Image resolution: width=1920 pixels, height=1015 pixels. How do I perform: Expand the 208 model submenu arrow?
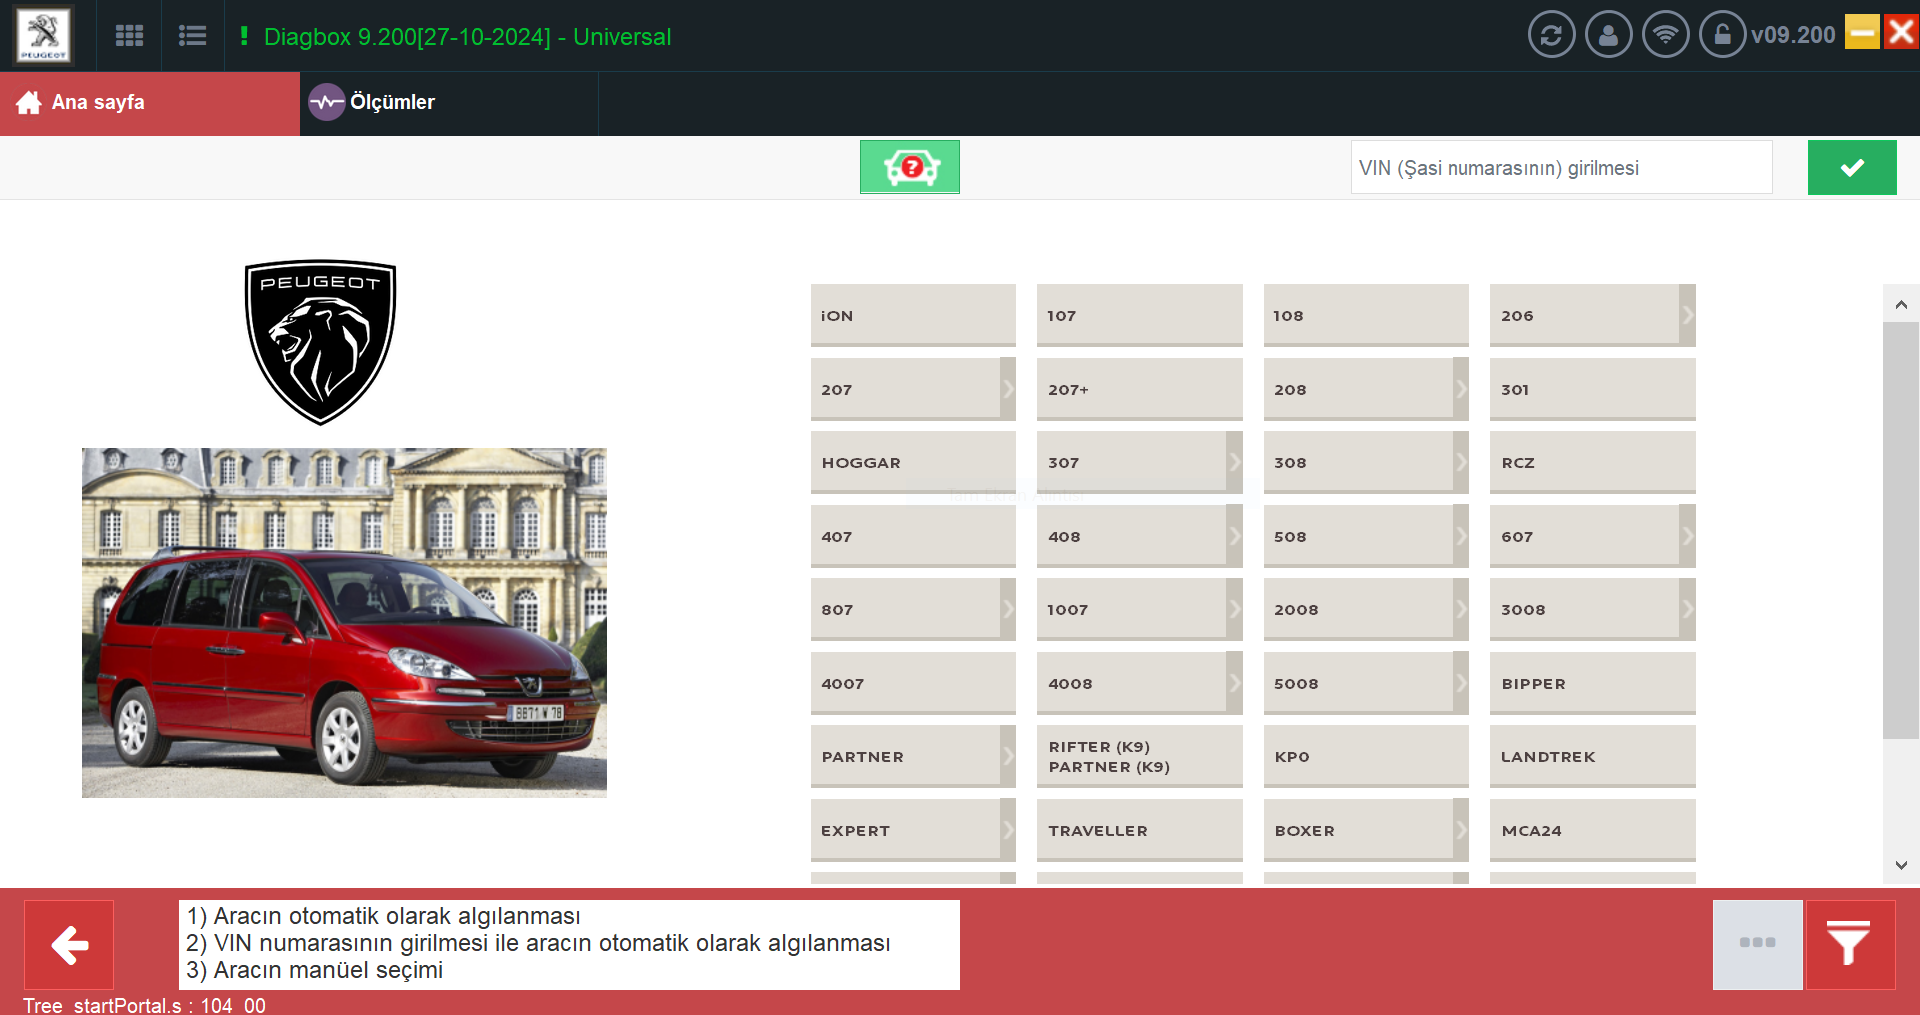(1461, 389)
